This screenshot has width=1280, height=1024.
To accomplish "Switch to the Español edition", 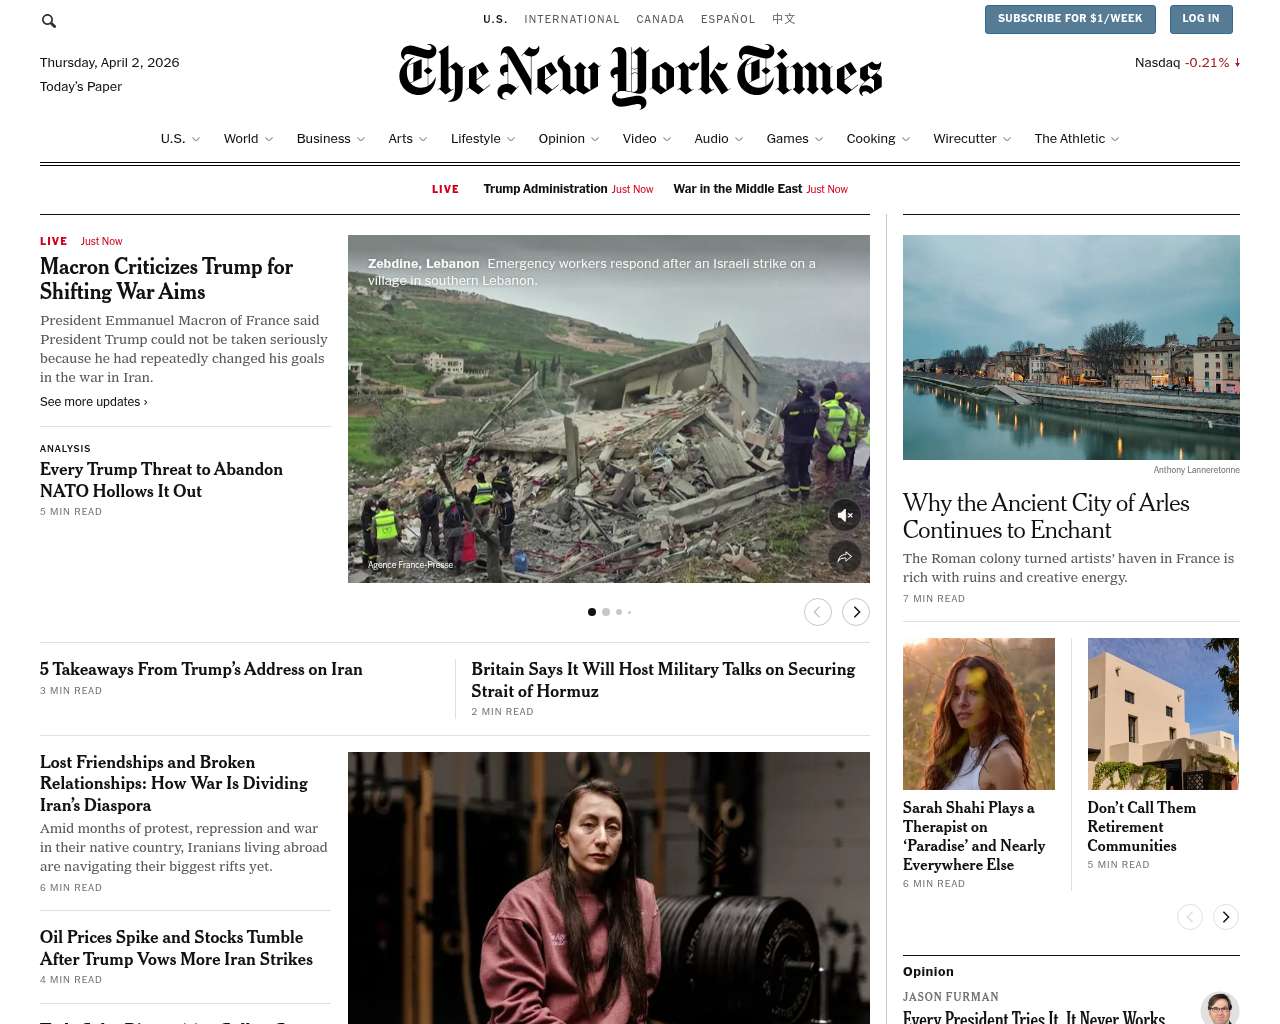I will (x=728, y=19).
